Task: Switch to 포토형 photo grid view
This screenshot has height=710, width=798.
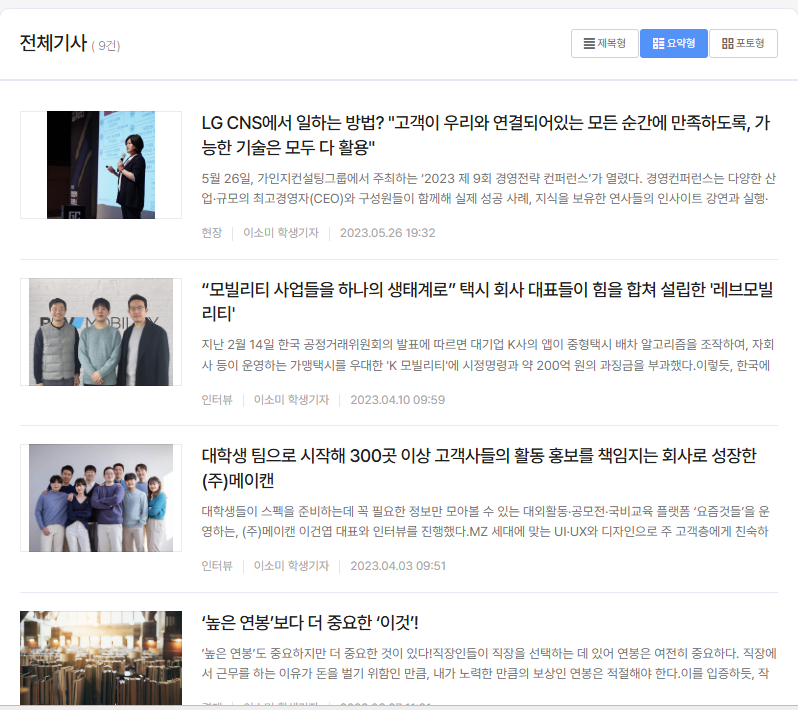Action: (x=743, y=43)
